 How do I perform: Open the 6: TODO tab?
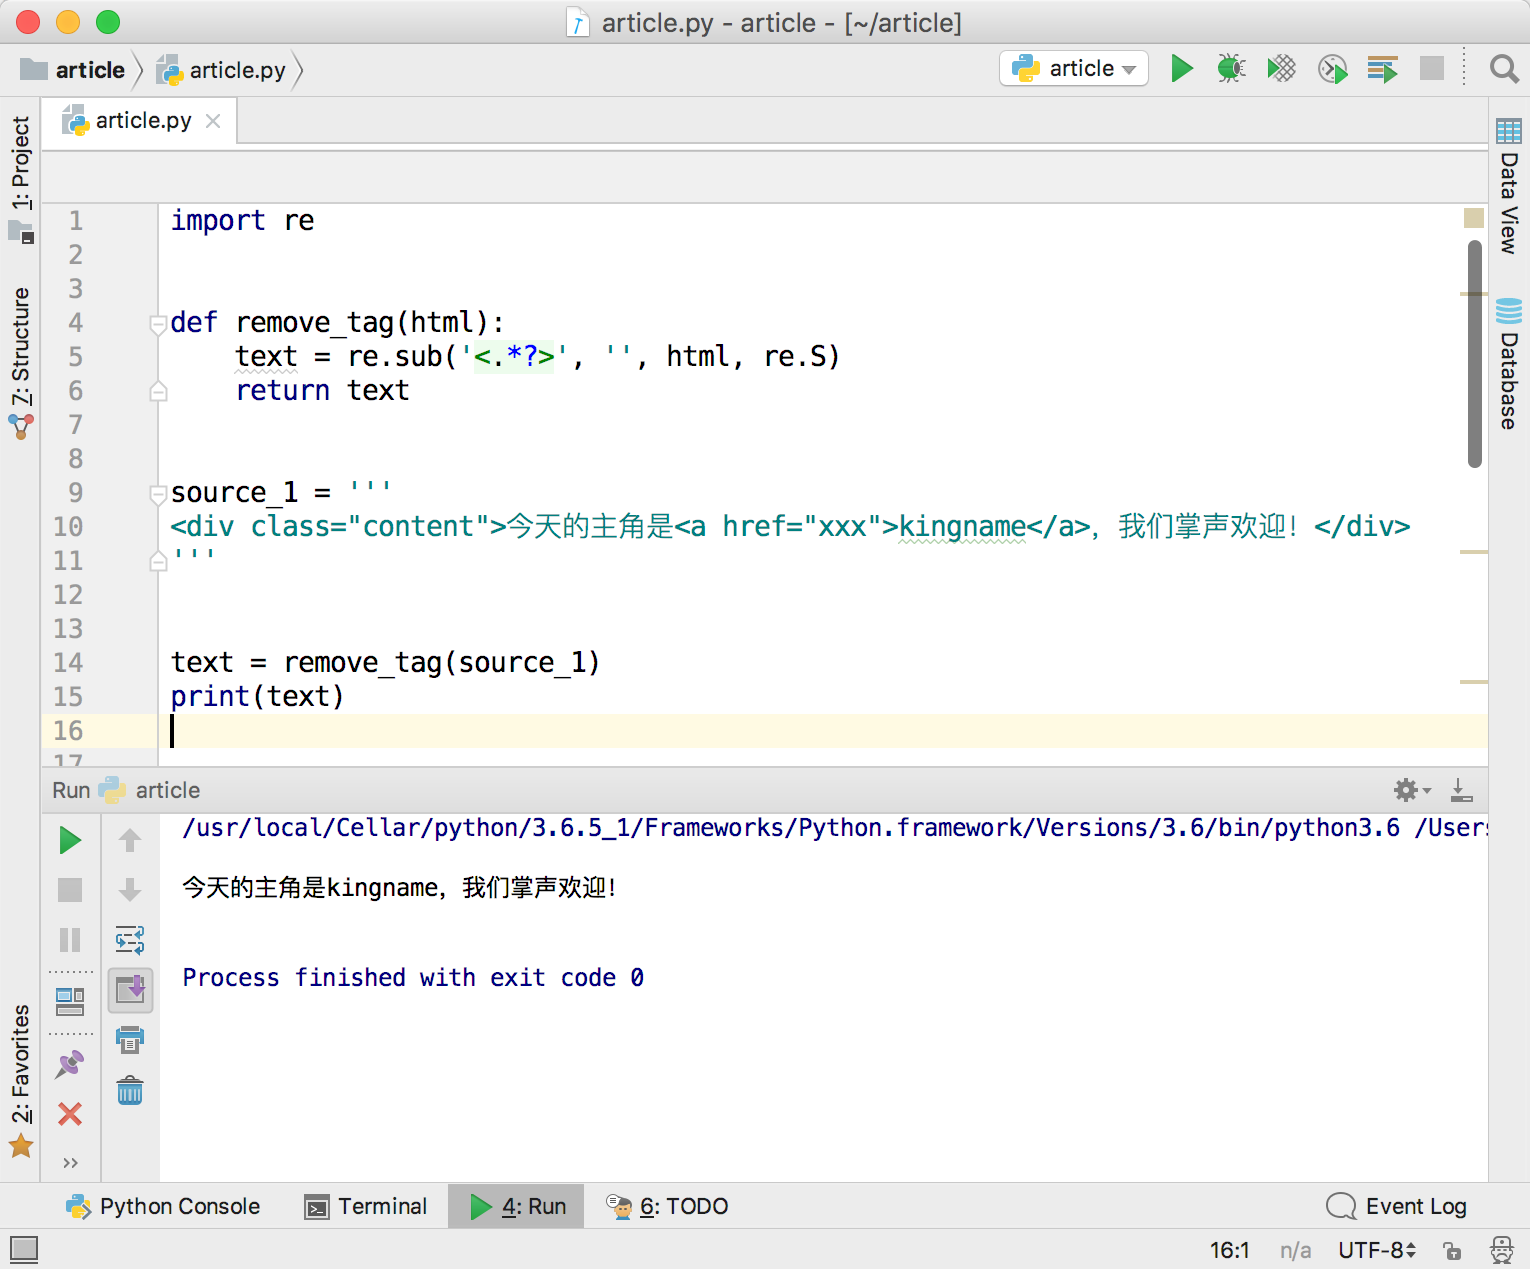pos(668,1206)
